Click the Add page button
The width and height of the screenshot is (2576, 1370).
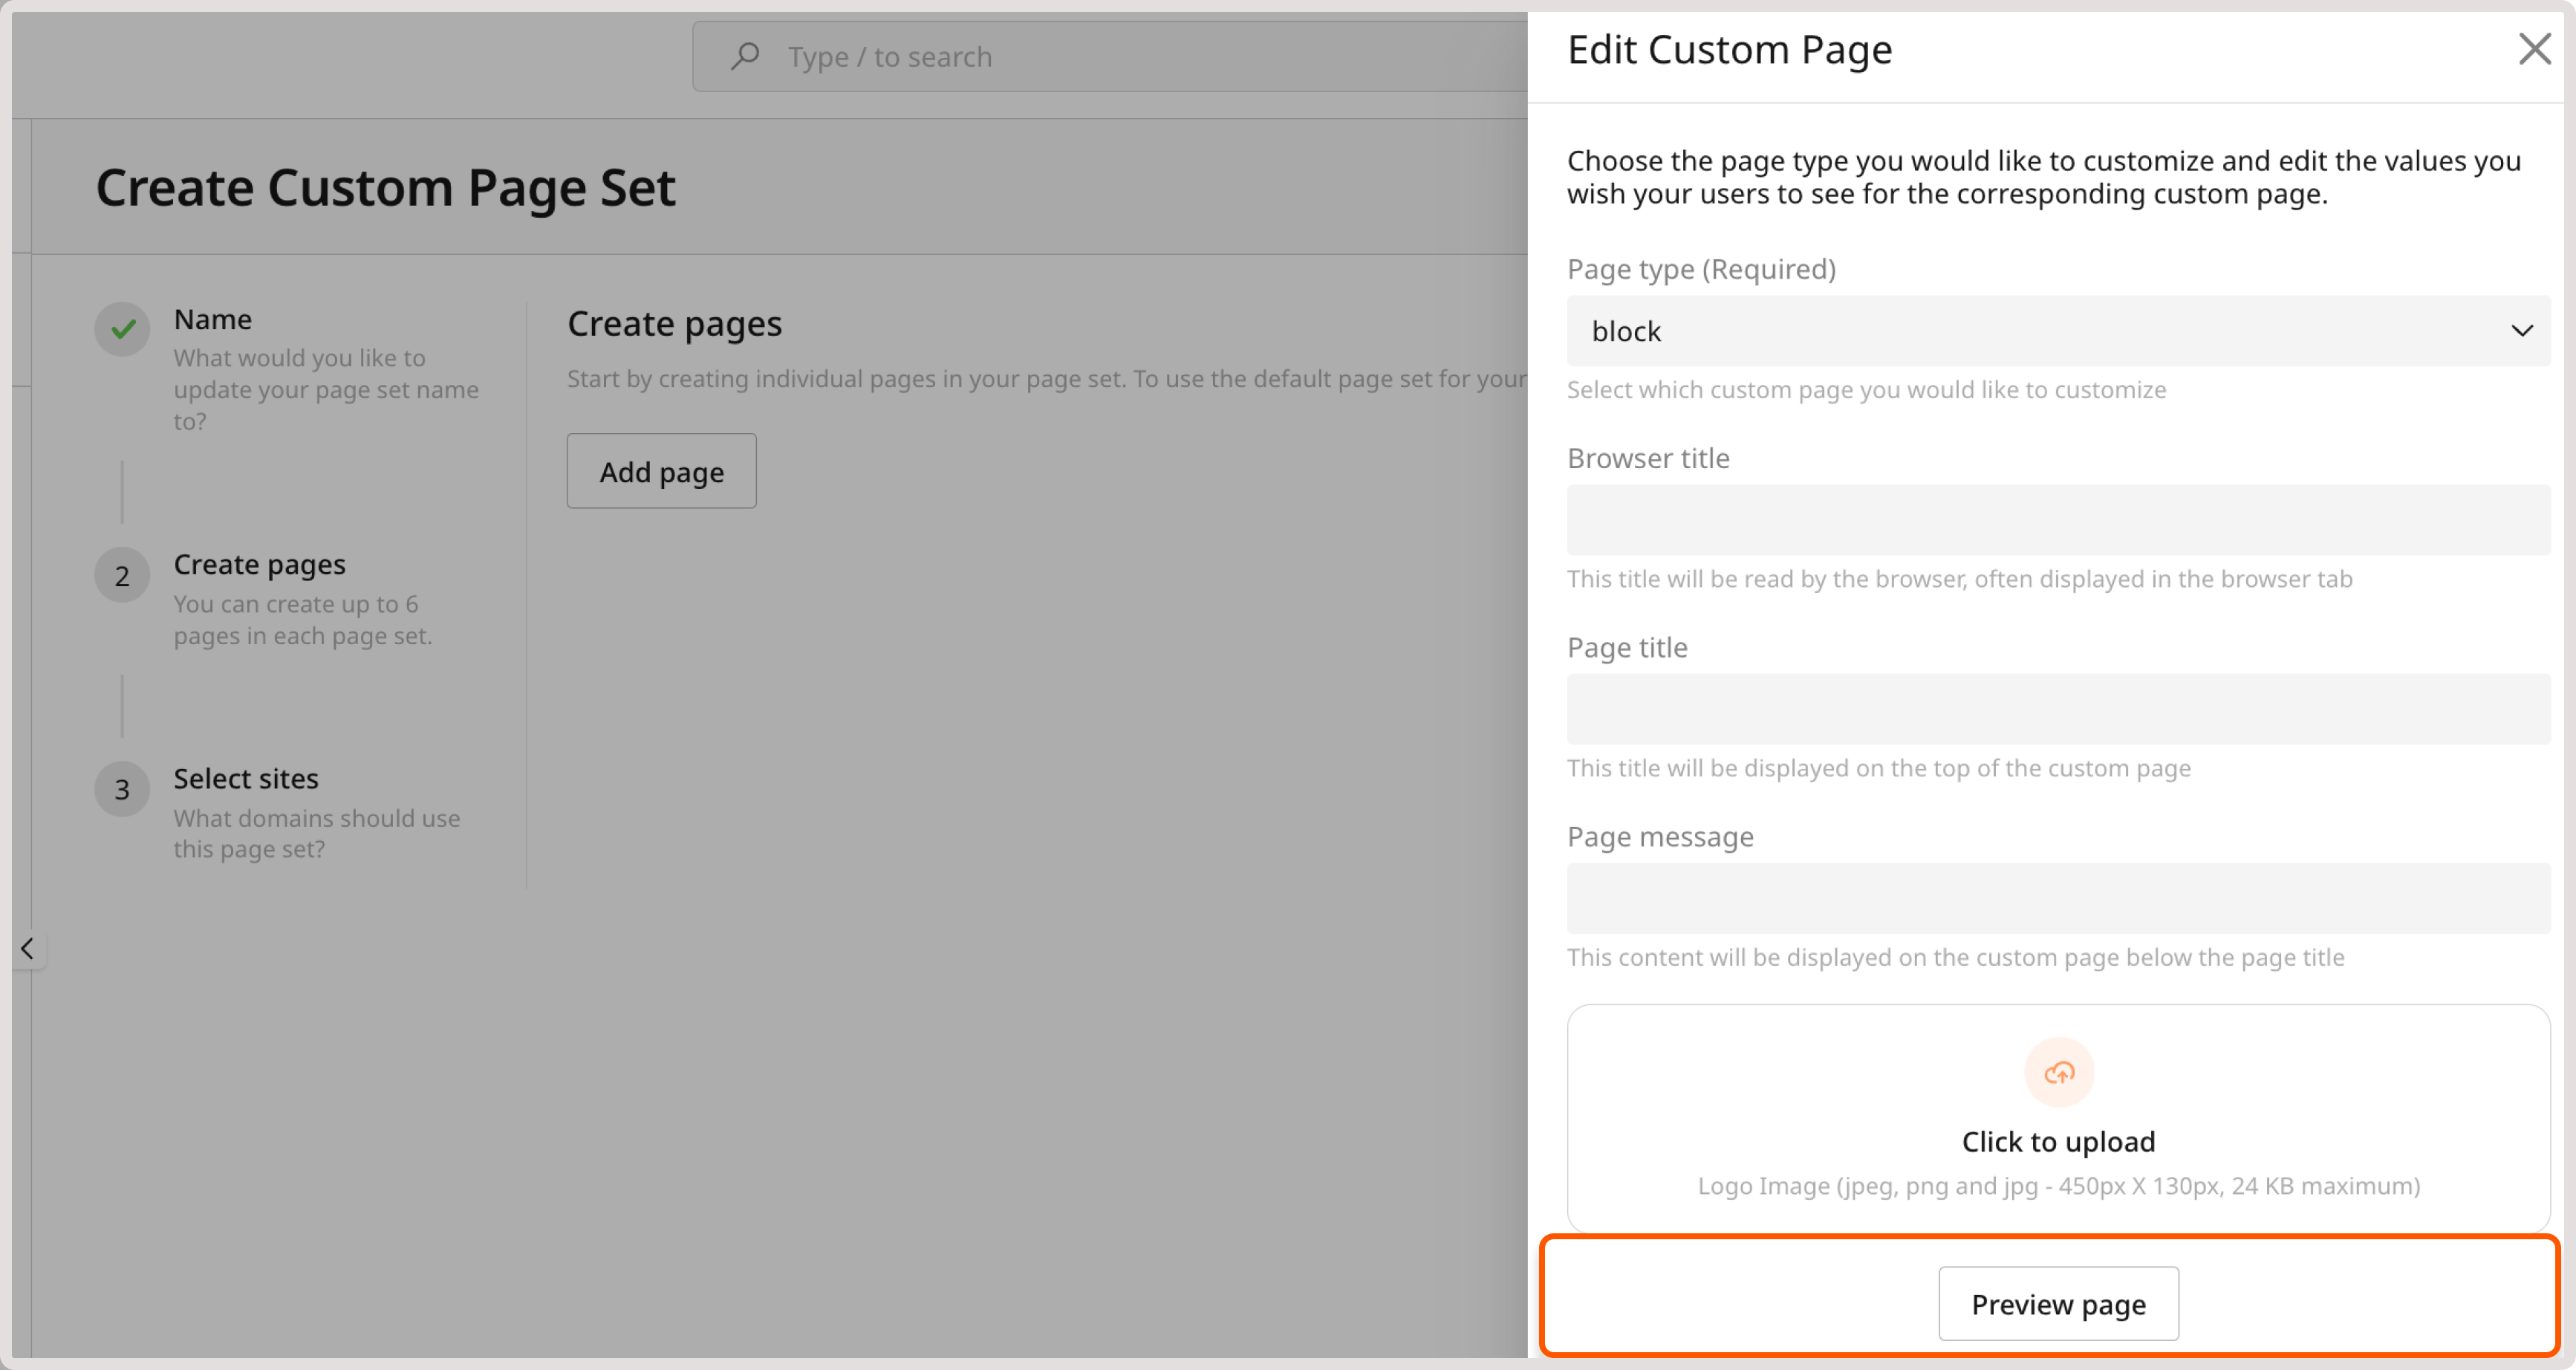click(x=661, y=470)
